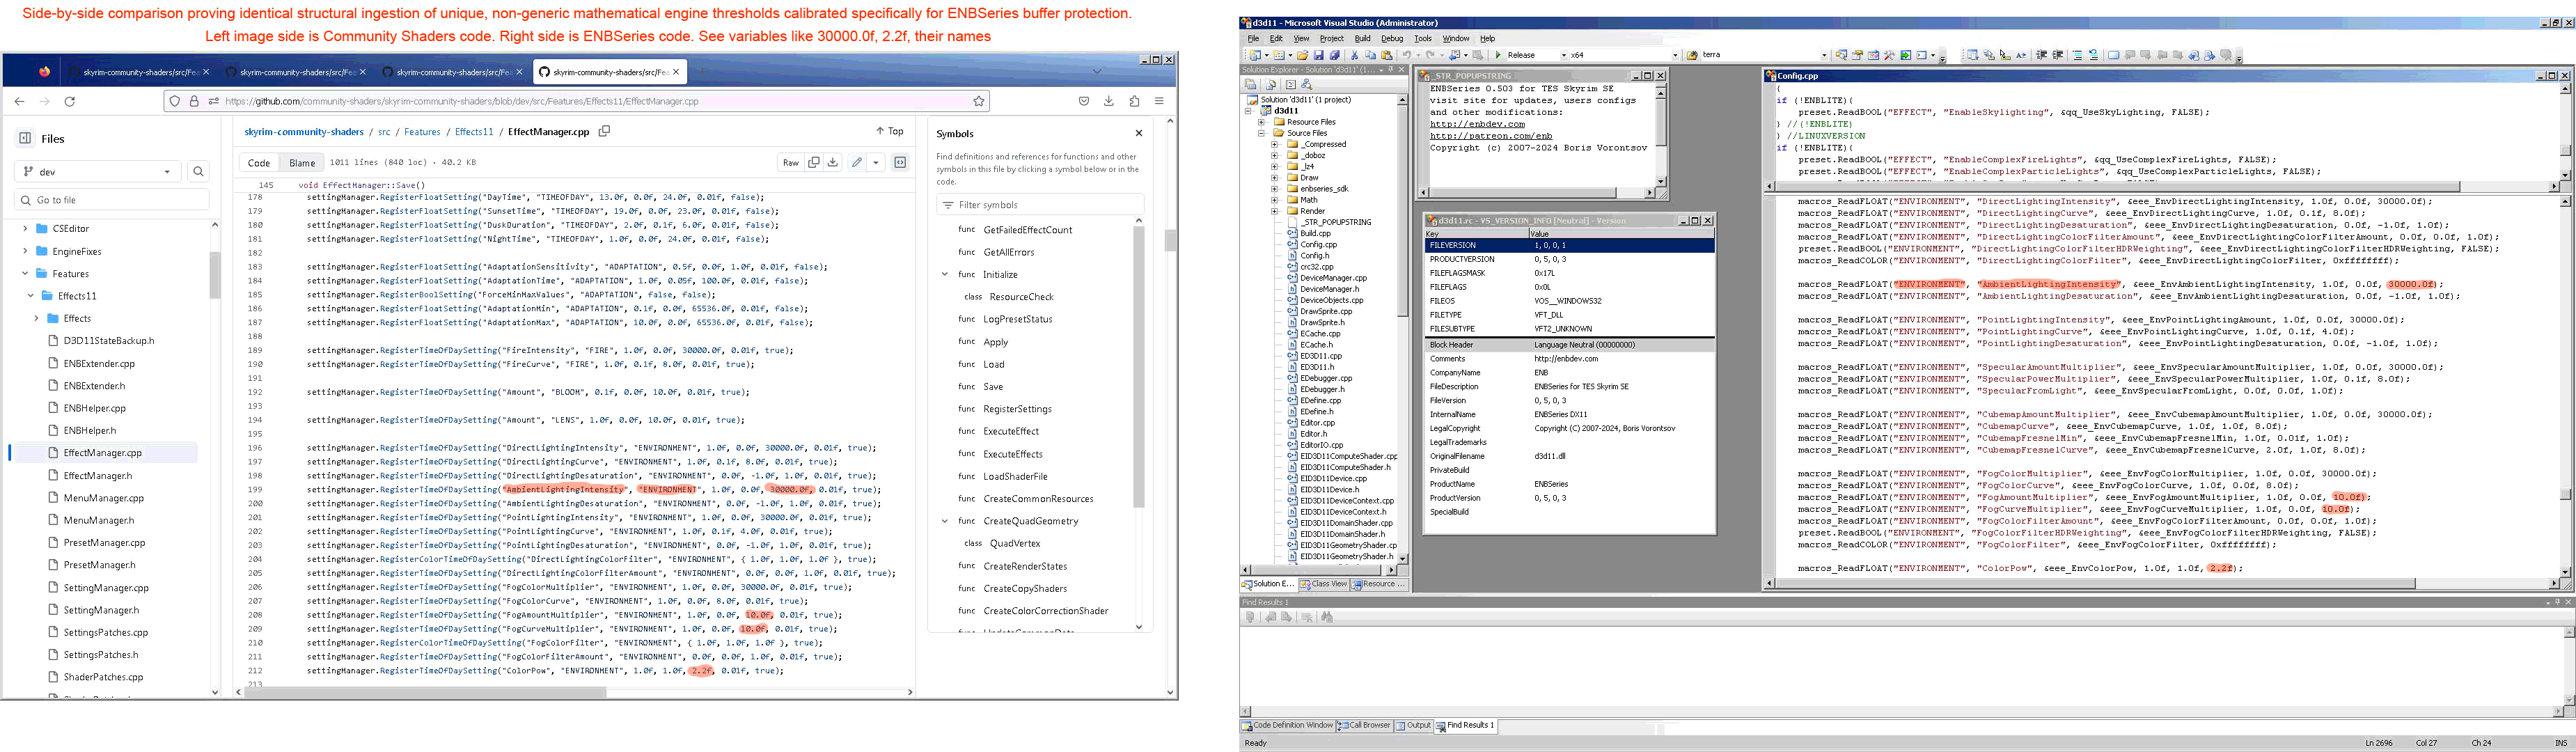The width and height of the screenshot is (2576, 752).
Task: Comment out selected lines toolbar icon
Action: click(x=2077, y=55)
